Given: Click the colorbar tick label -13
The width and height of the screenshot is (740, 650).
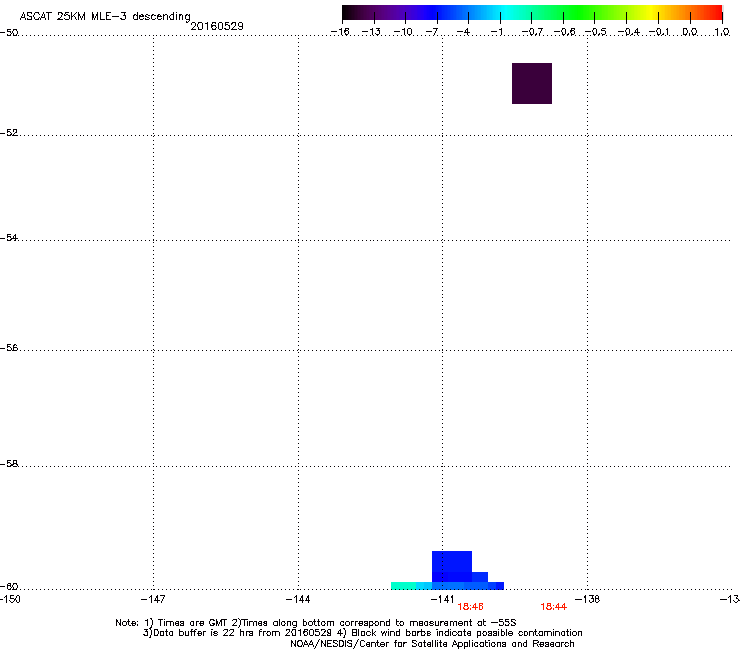Looking at the screenshot, I should (371, 32).
